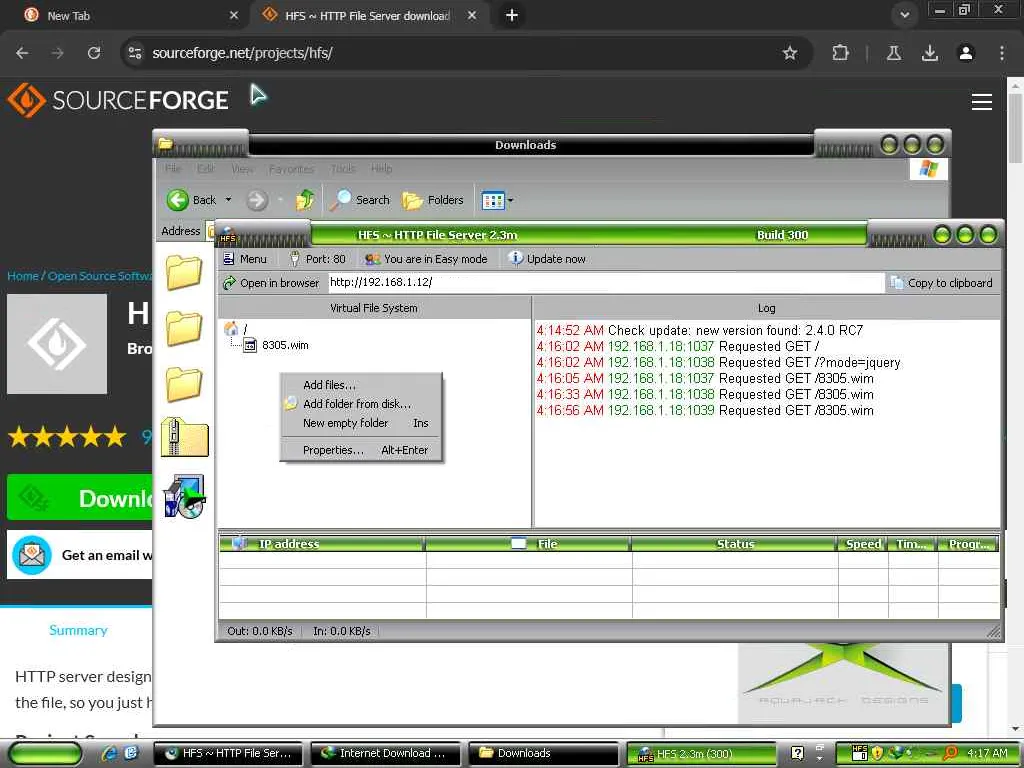Screen dimensions: 1024x768
Task: Switch to the Downloads taskbar button
Action: [543, 753]
